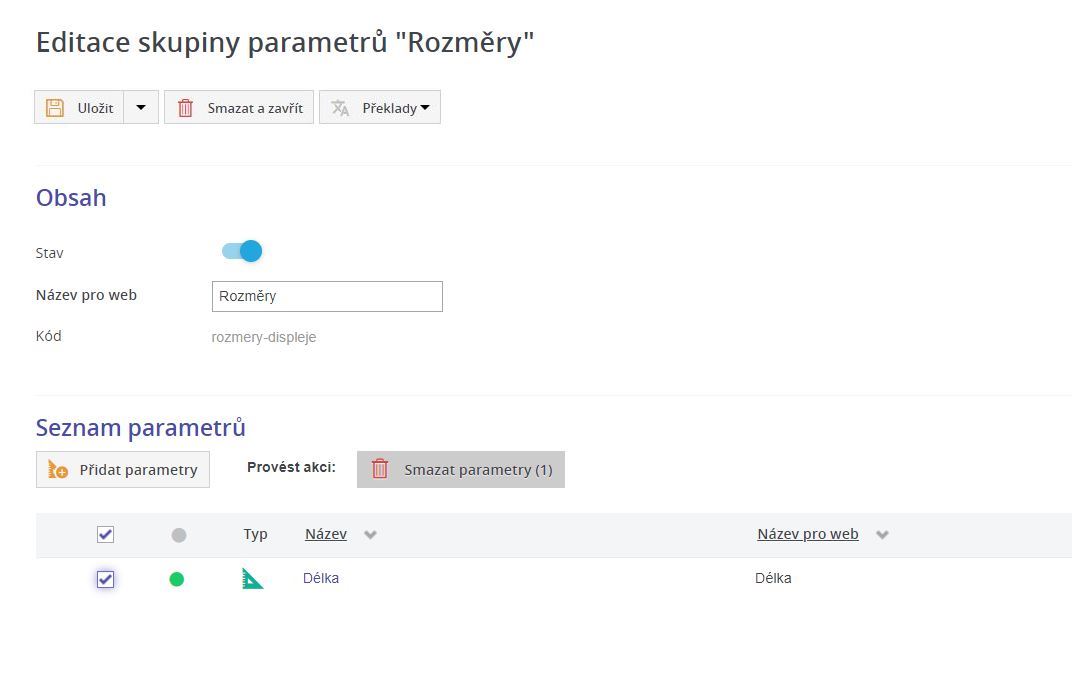The height and width of the screenshot is (694, 1072).
Task: Click the green status dot of Délka
Action: pos(177,579)
